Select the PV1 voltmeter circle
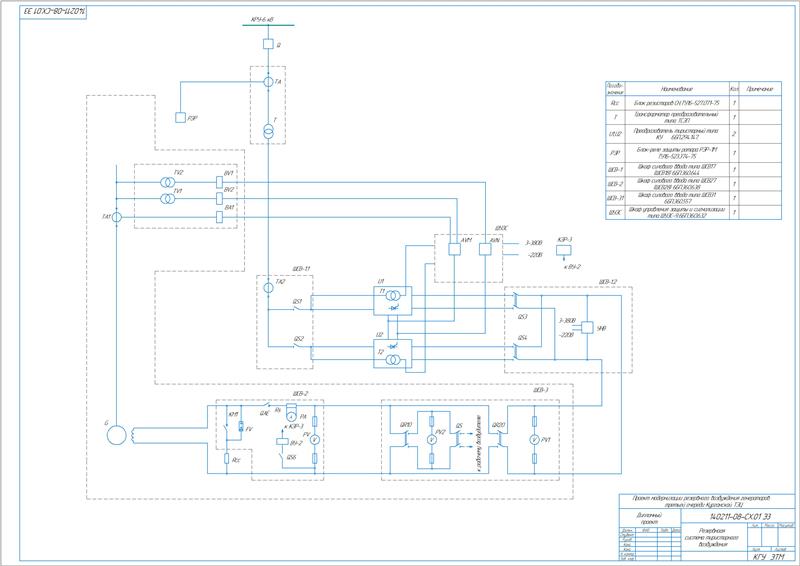 (x=534, y=439)
